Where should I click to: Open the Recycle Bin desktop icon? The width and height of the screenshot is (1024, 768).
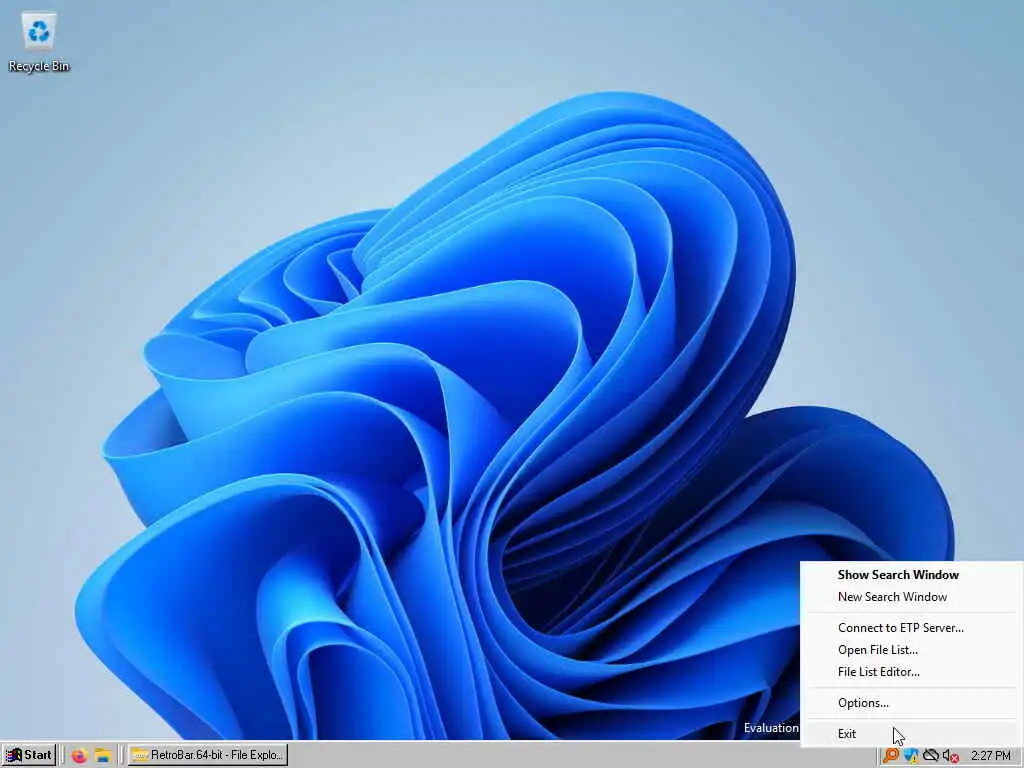click(39, 42)
